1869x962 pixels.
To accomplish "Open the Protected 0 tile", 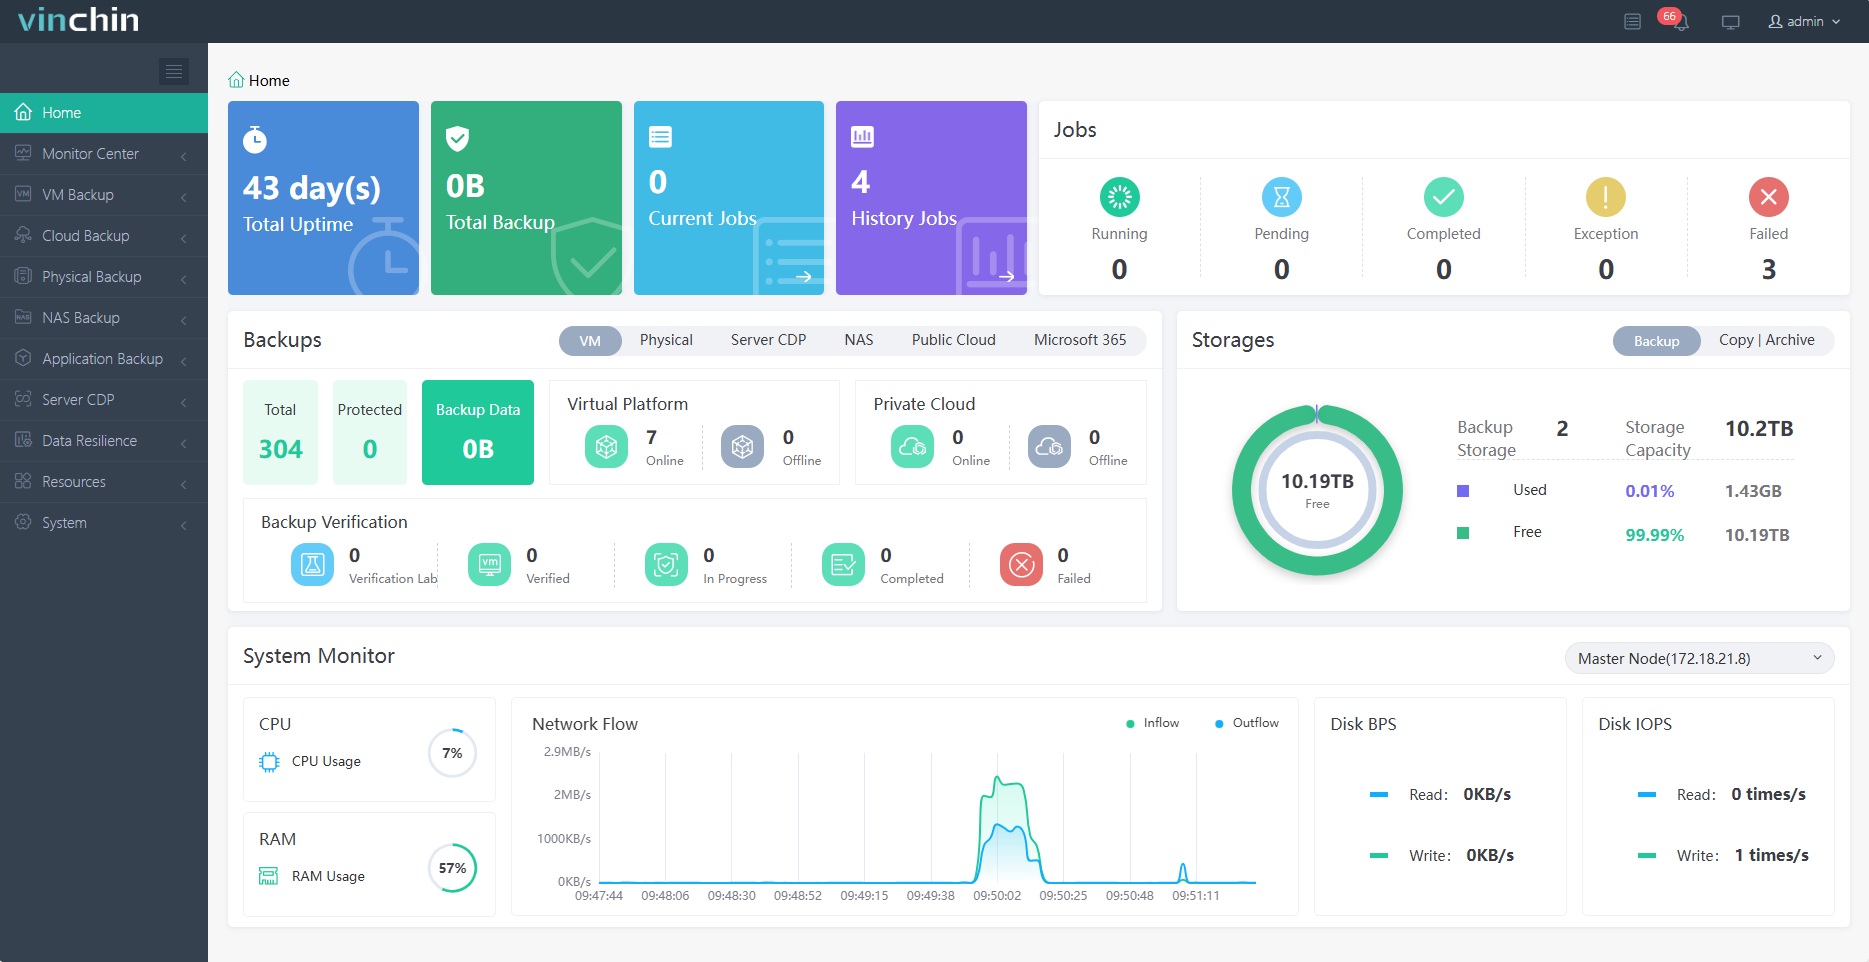I will [x=370, y=432].
